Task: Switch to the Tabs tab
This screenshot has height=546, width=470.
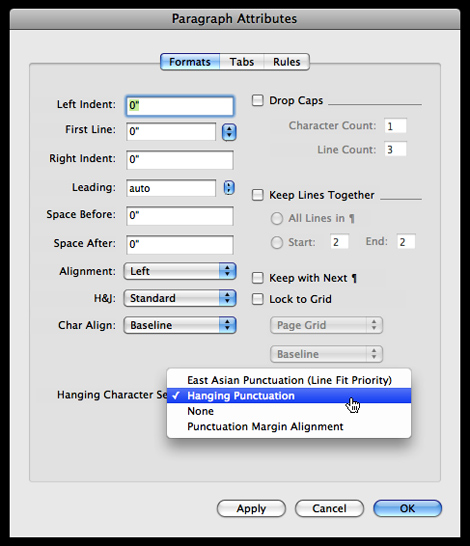Action: coord(242,62)
